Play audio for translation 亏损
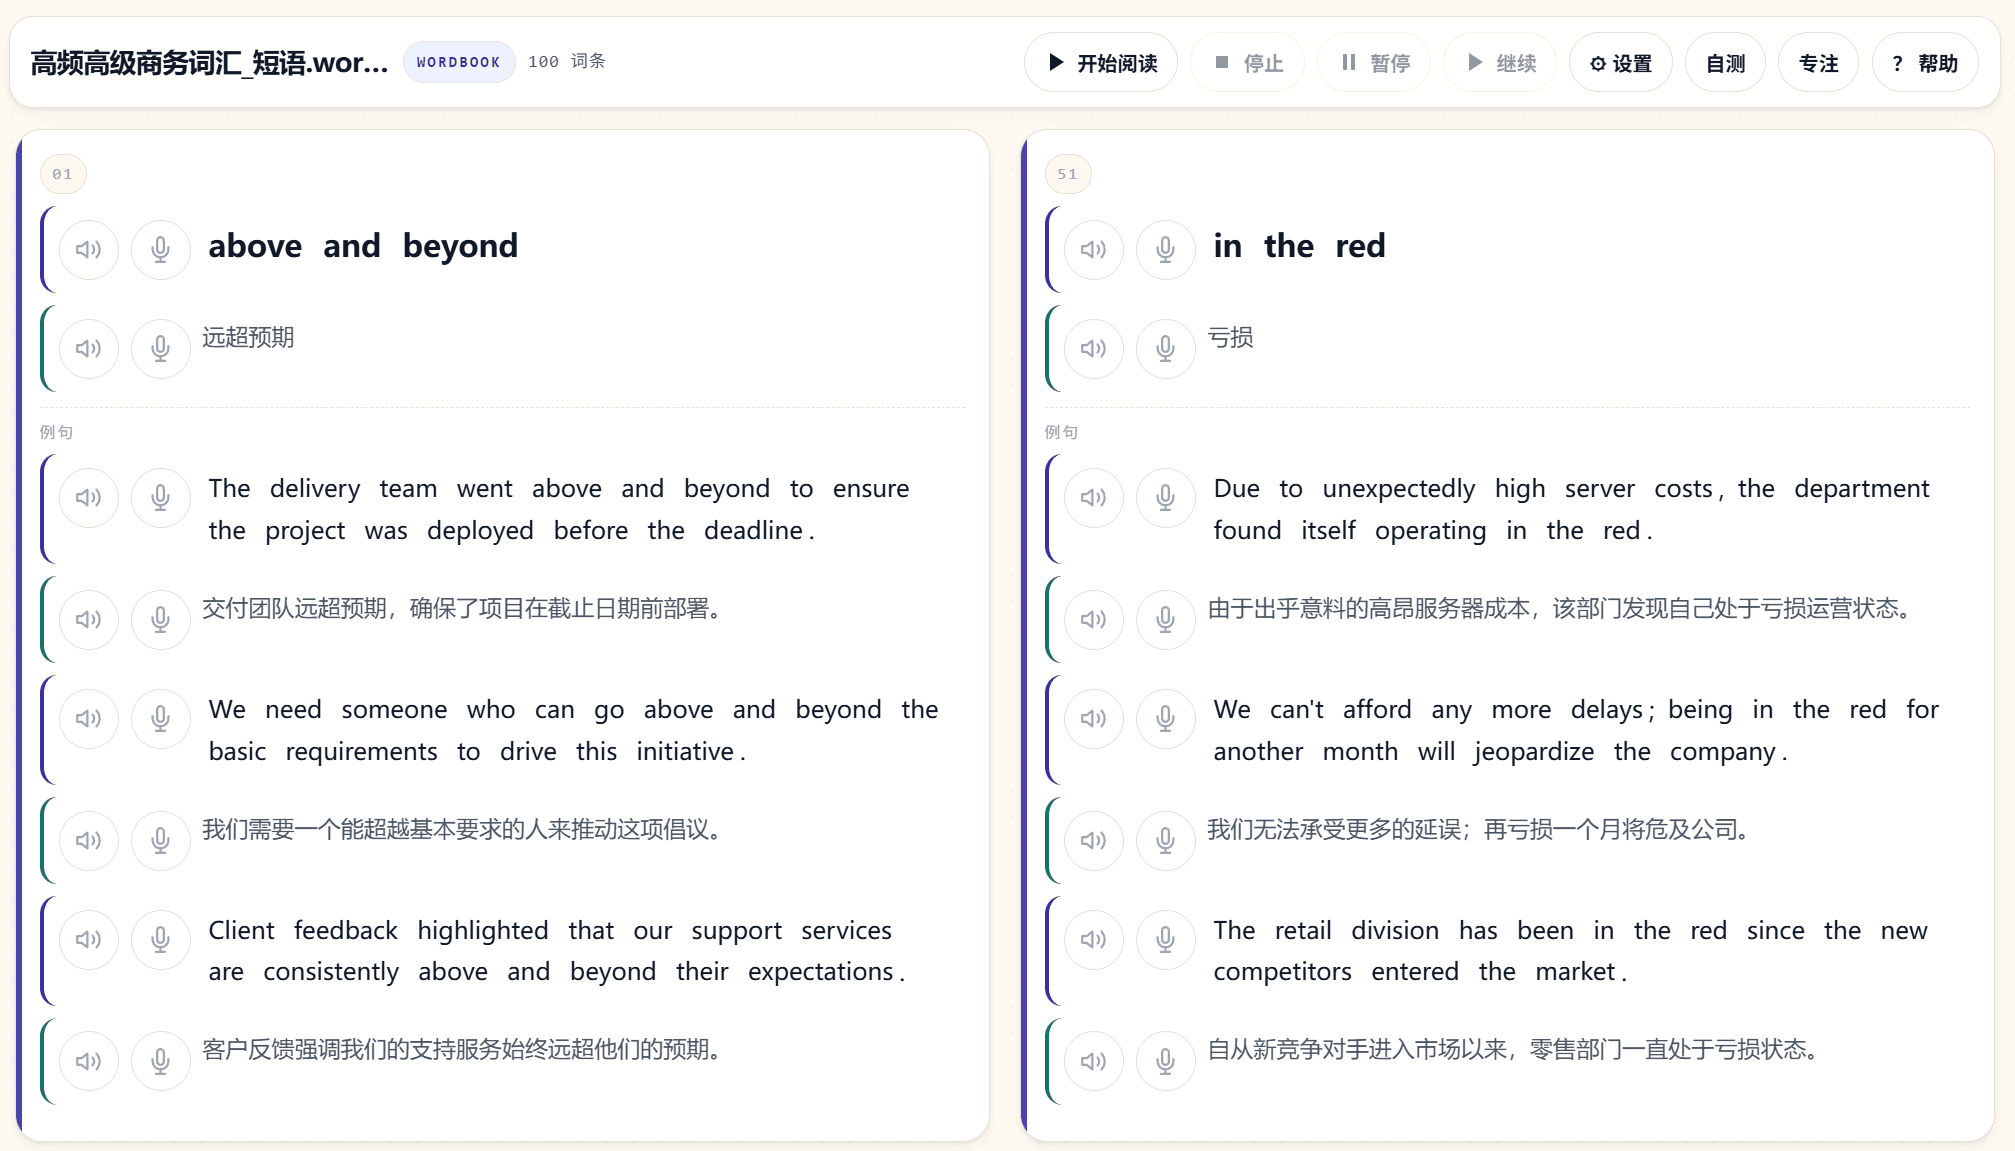 [1094, 349]
